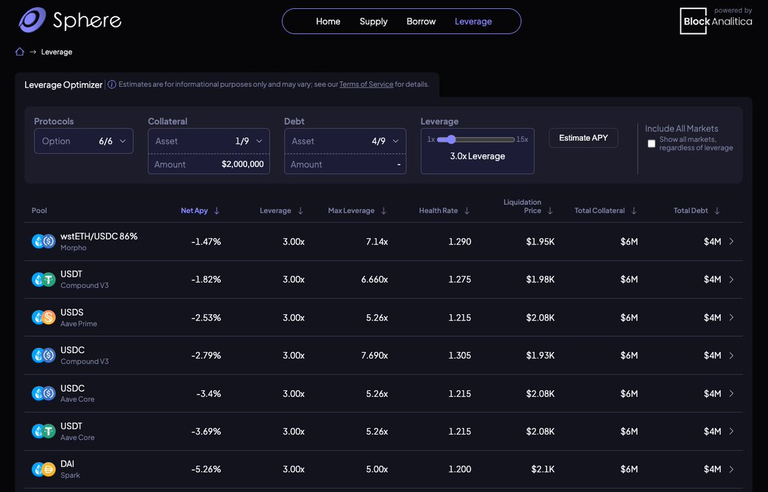Expand the USDS Aave Prime row chevron
The image size is (768, 492).
[x=731, y=318]
